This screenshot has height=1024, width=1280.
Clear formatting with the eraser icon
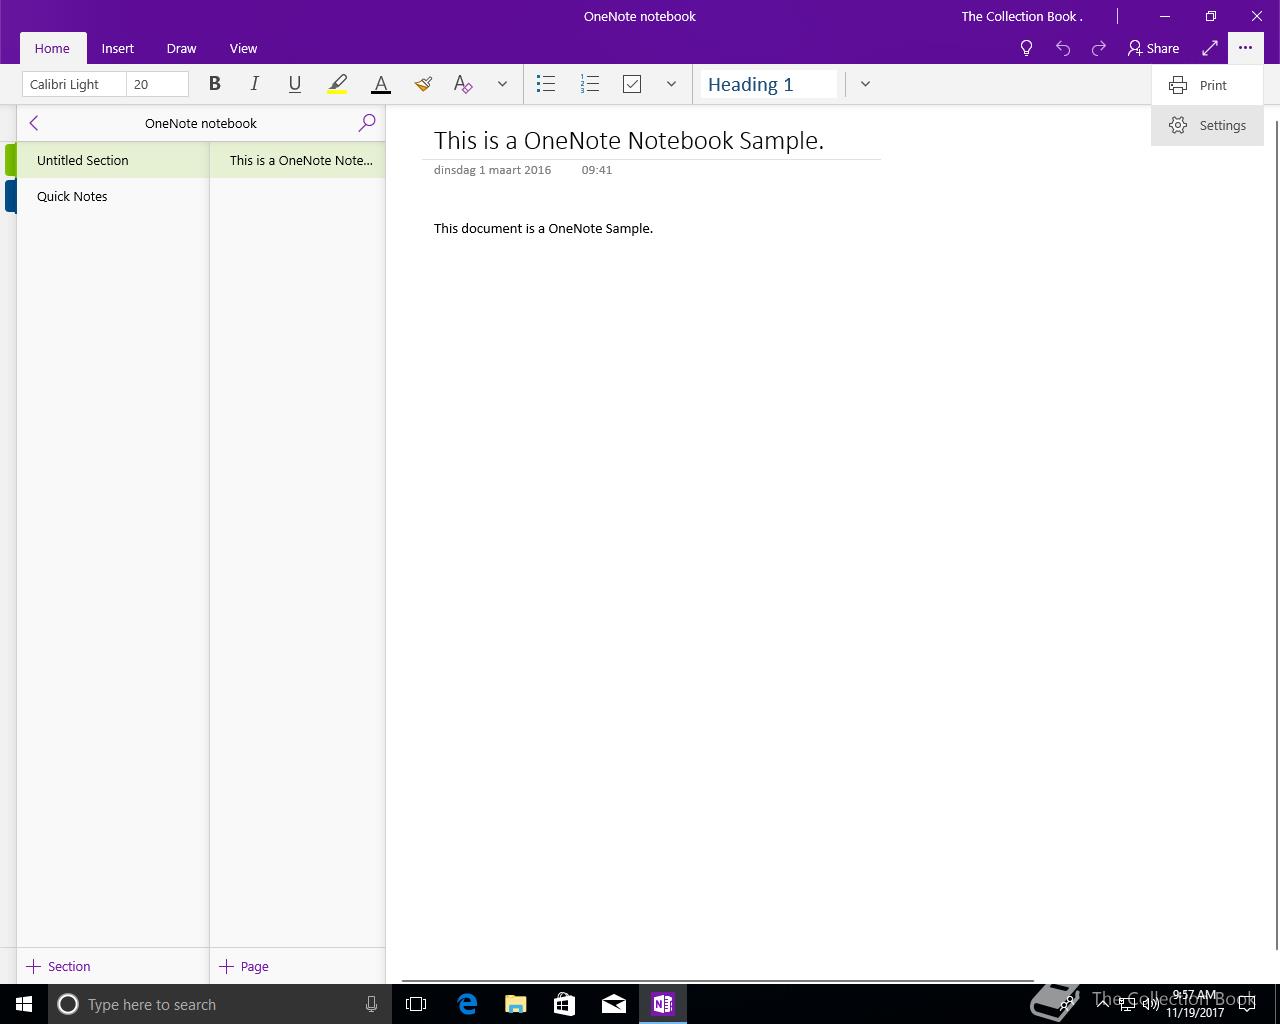click(463, 84)
